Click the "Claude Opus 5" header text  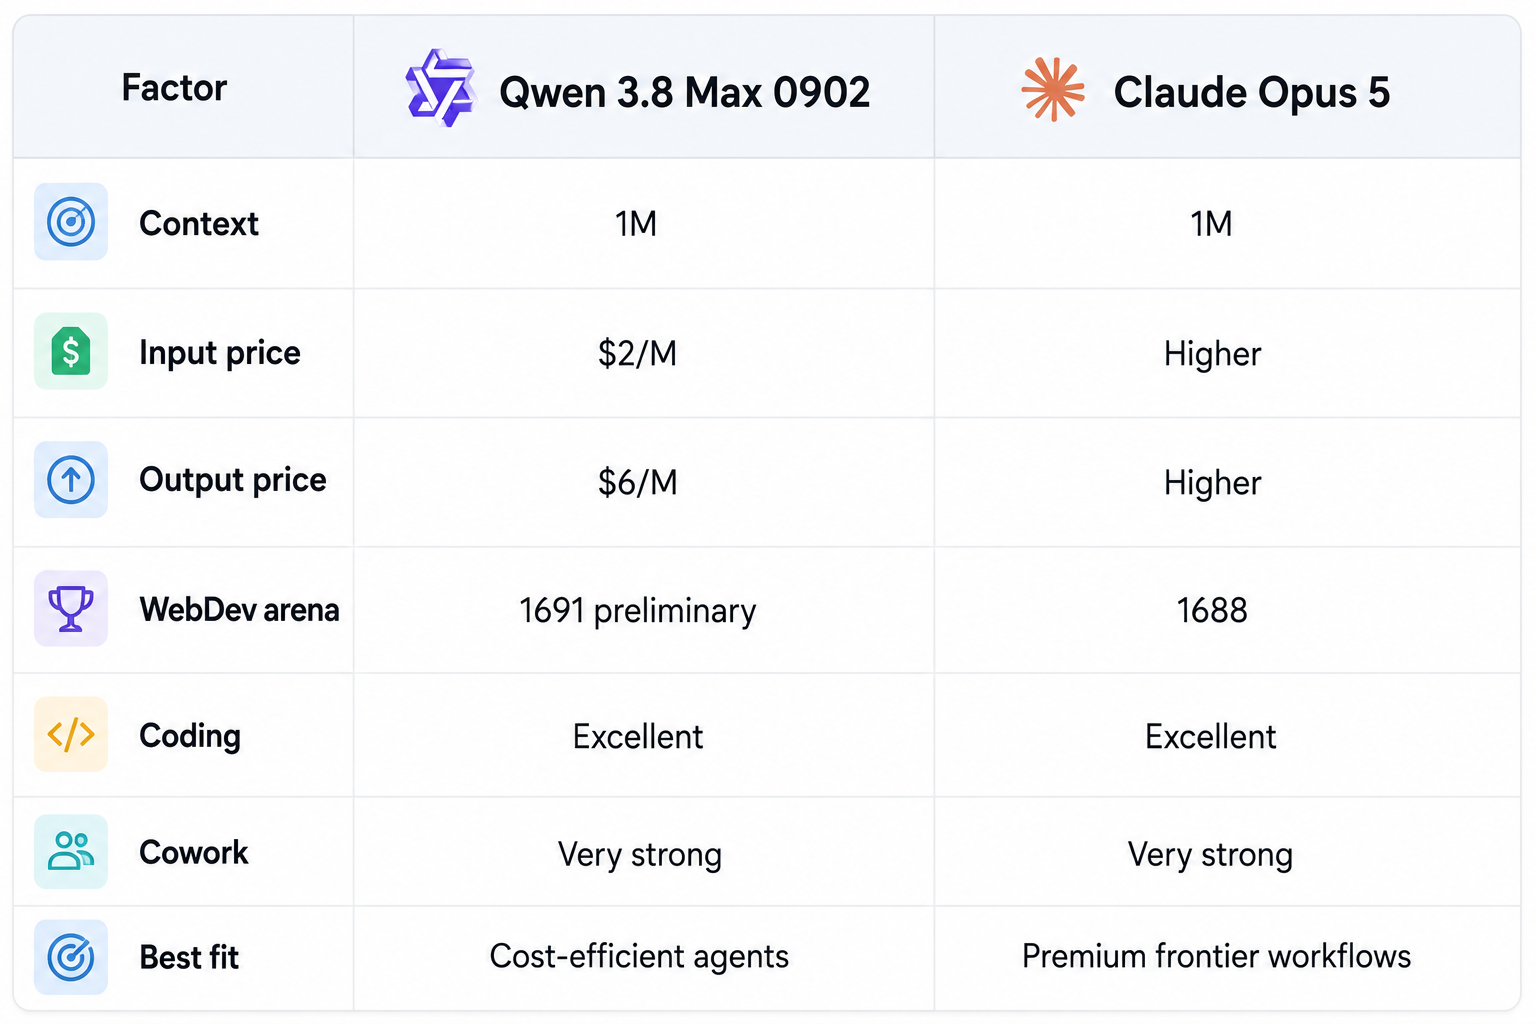point(1252,92)
